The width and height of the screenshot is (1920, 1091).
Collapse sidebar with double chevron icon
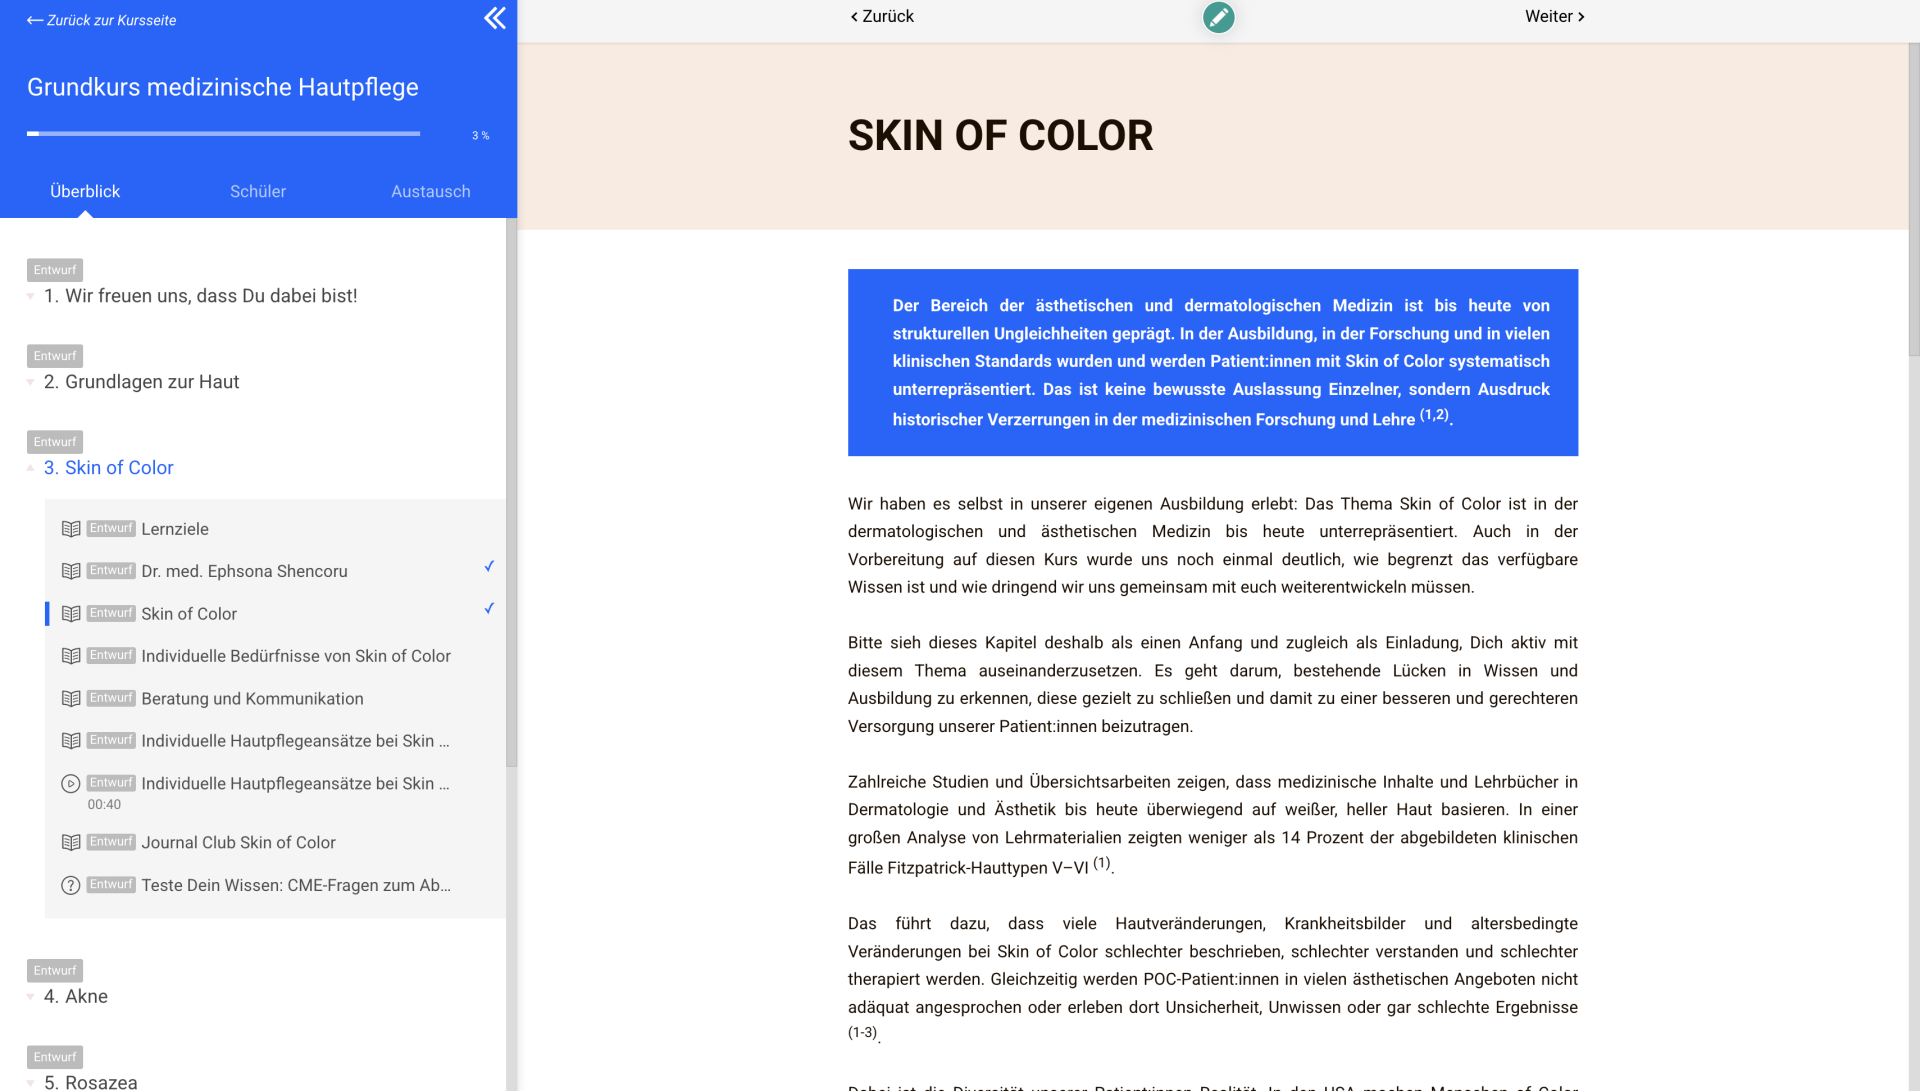coord(494,18)
